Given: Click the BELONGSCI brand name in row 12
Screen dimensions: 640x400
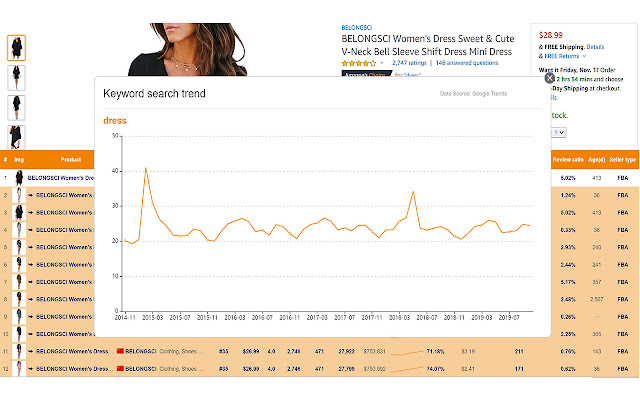Looking at the screenshot, I should point(141,369).
